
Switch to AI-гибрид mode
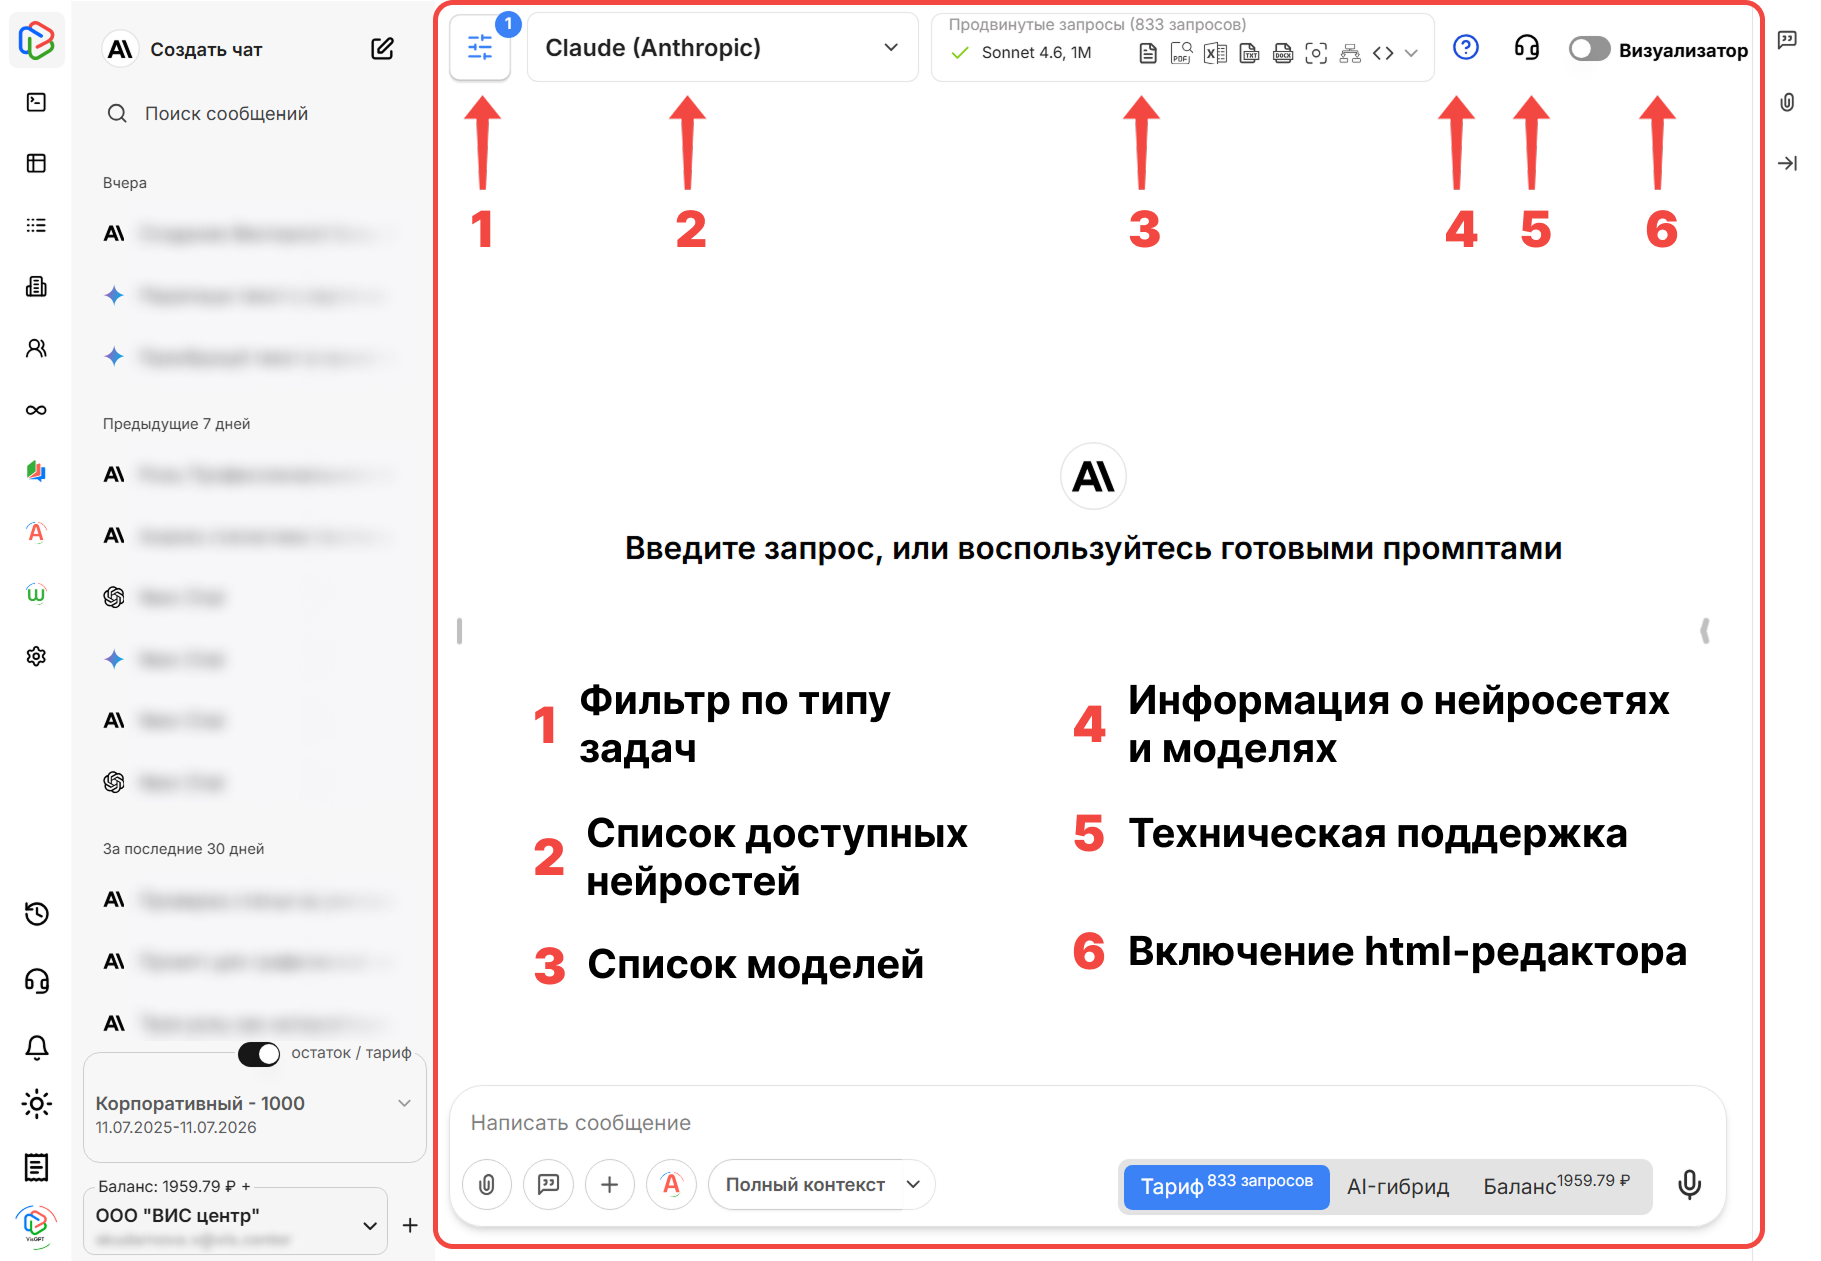(1398, 1187)
